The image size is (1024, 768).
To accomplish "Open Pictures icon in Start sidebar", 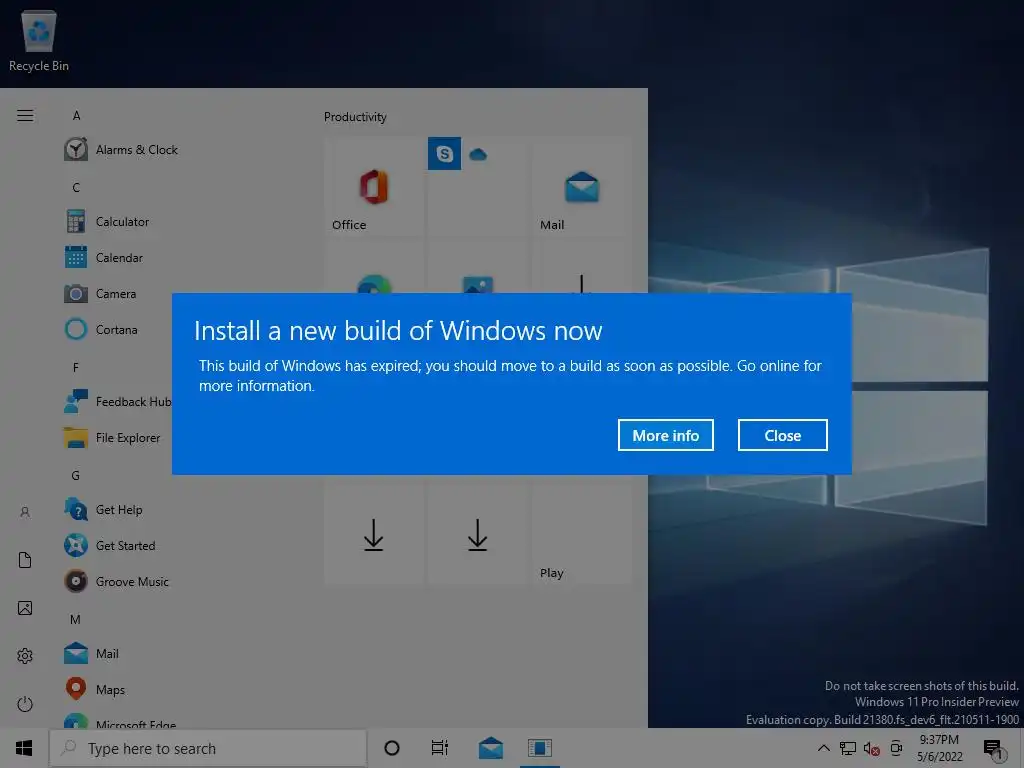I will (x=25, y=608).
